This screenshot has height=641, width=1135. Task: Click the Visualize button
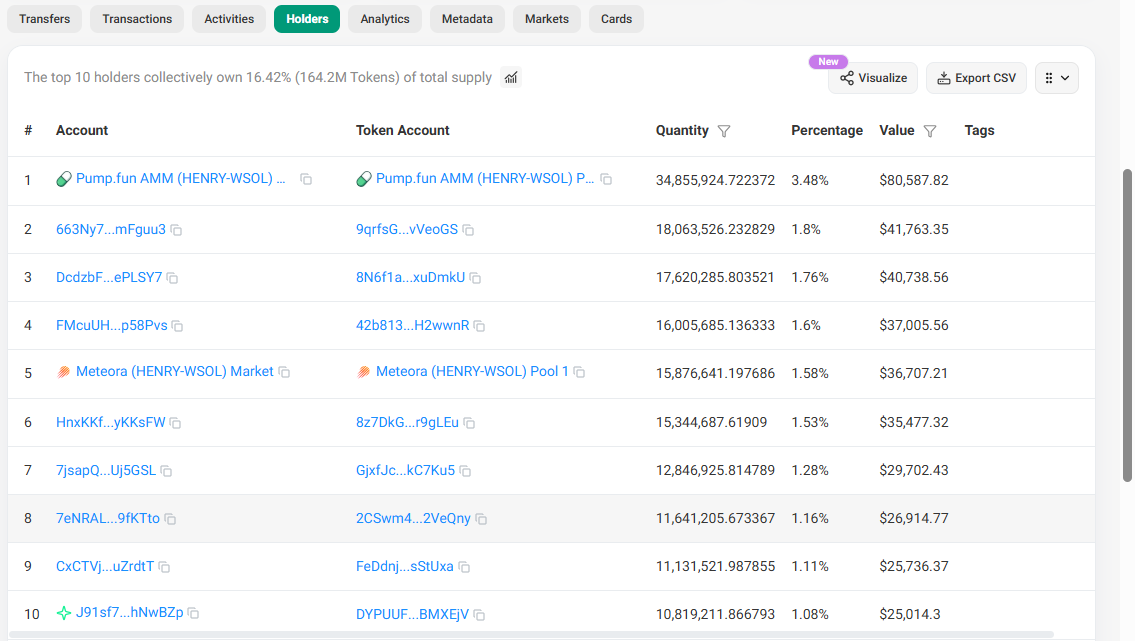872,77
